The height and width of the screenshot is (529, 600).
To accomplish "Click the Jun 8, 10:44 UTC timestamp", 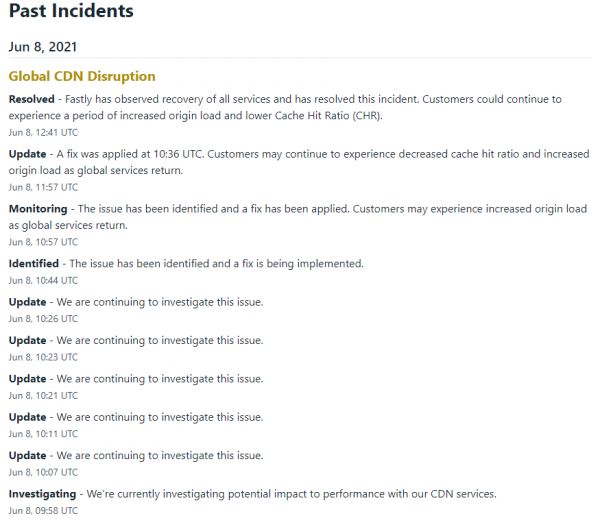I will click(43, 281).
